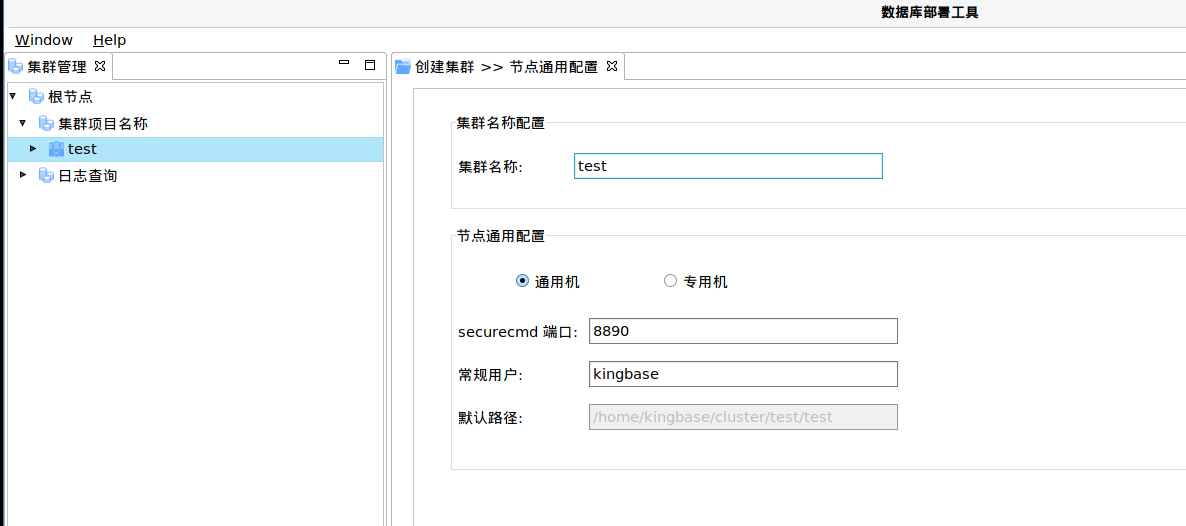Click the 集群名称配置 group title
Image resolution: width=1186 pixels, height=526 pixels.
pos(501,123)
